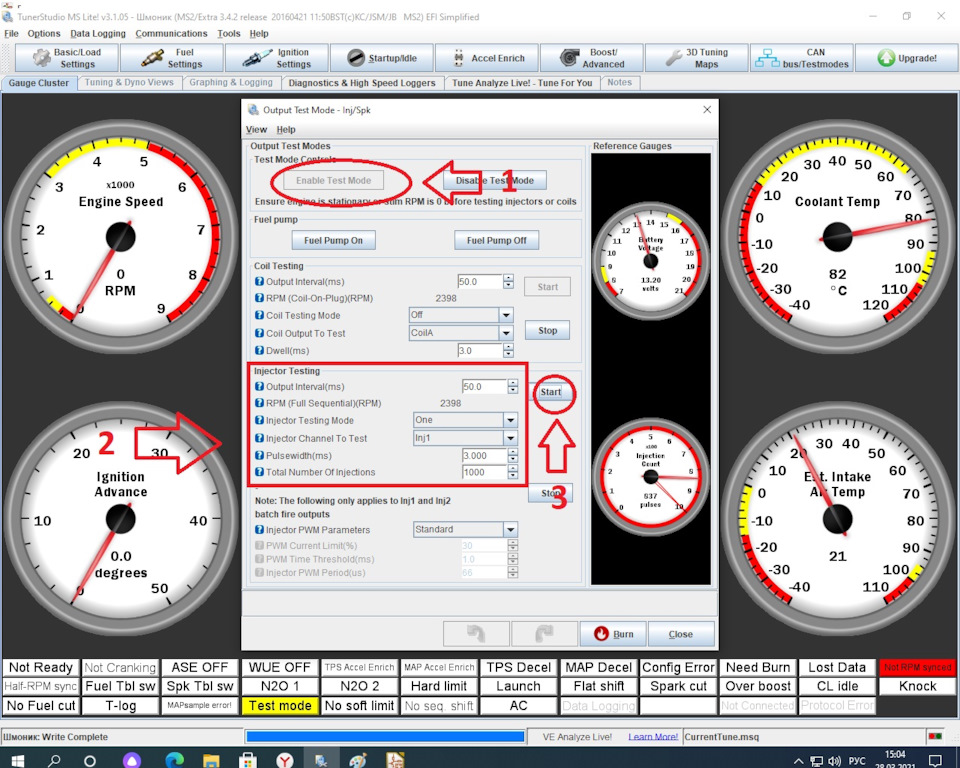Viewport: 960px width, 768px height.
Task: Click the connection status icon in status bar
Action: tap(935, 736)
